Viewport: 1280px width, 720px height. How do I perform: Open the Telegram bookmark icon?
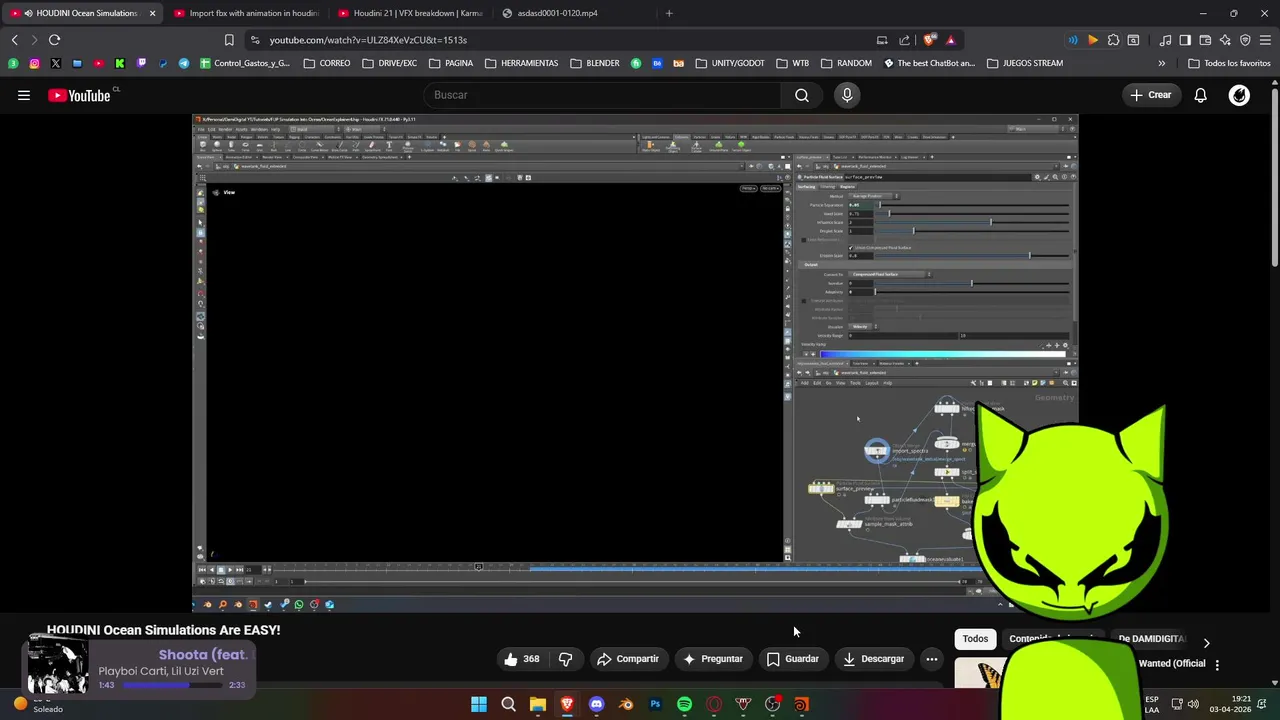(184, 63)
